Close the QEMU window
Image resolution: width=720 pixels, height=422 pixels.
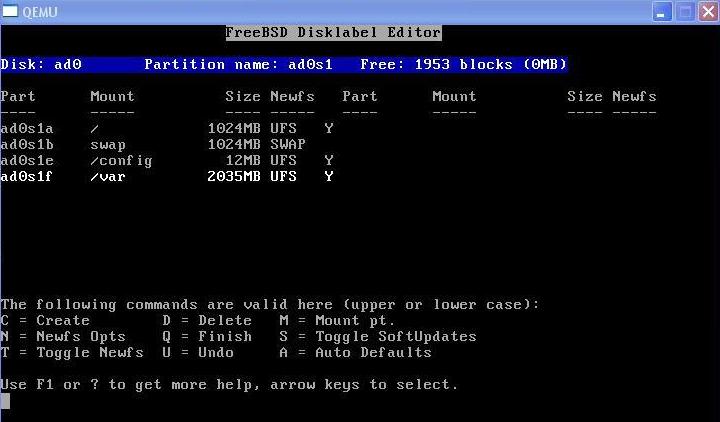point(709,11)
